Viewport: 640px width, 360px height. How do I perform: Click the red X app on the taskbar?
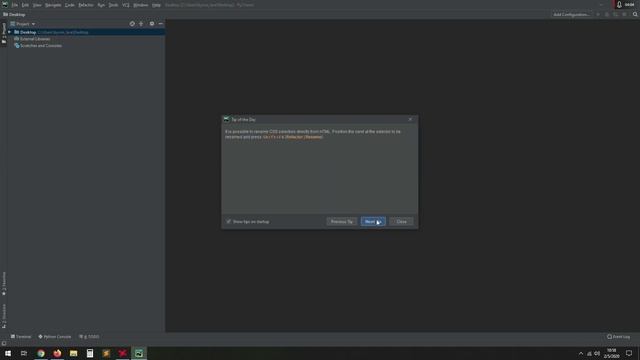tap(122, 353)
